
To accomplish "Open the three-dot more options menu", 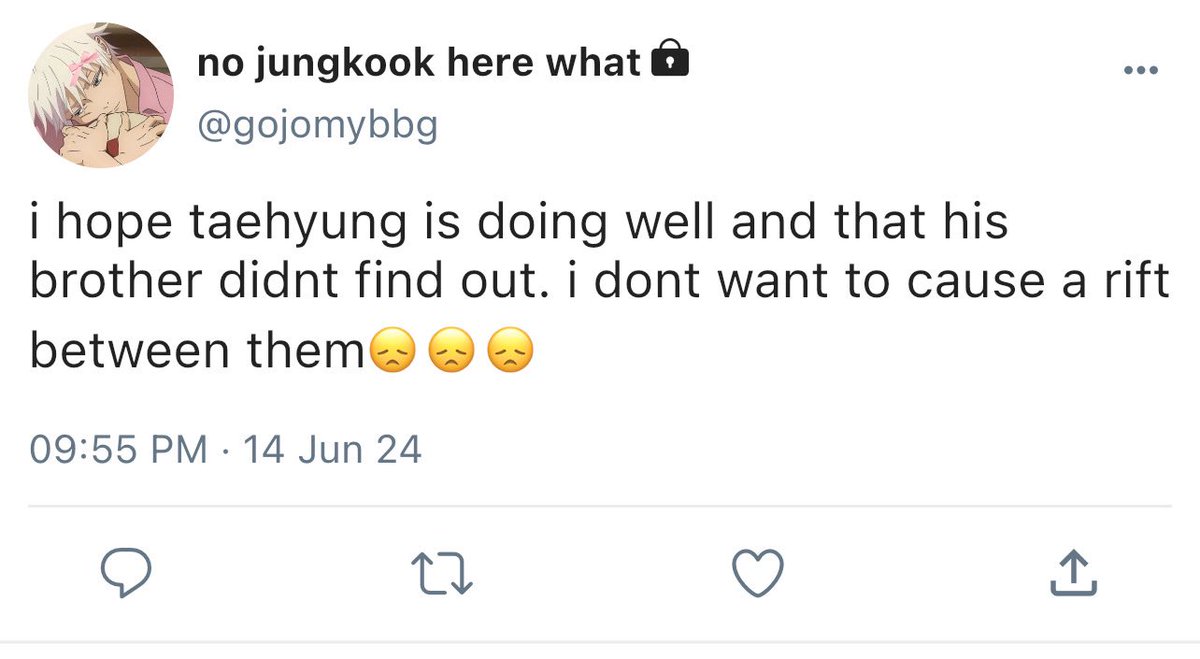I will tap(1140, 71).
